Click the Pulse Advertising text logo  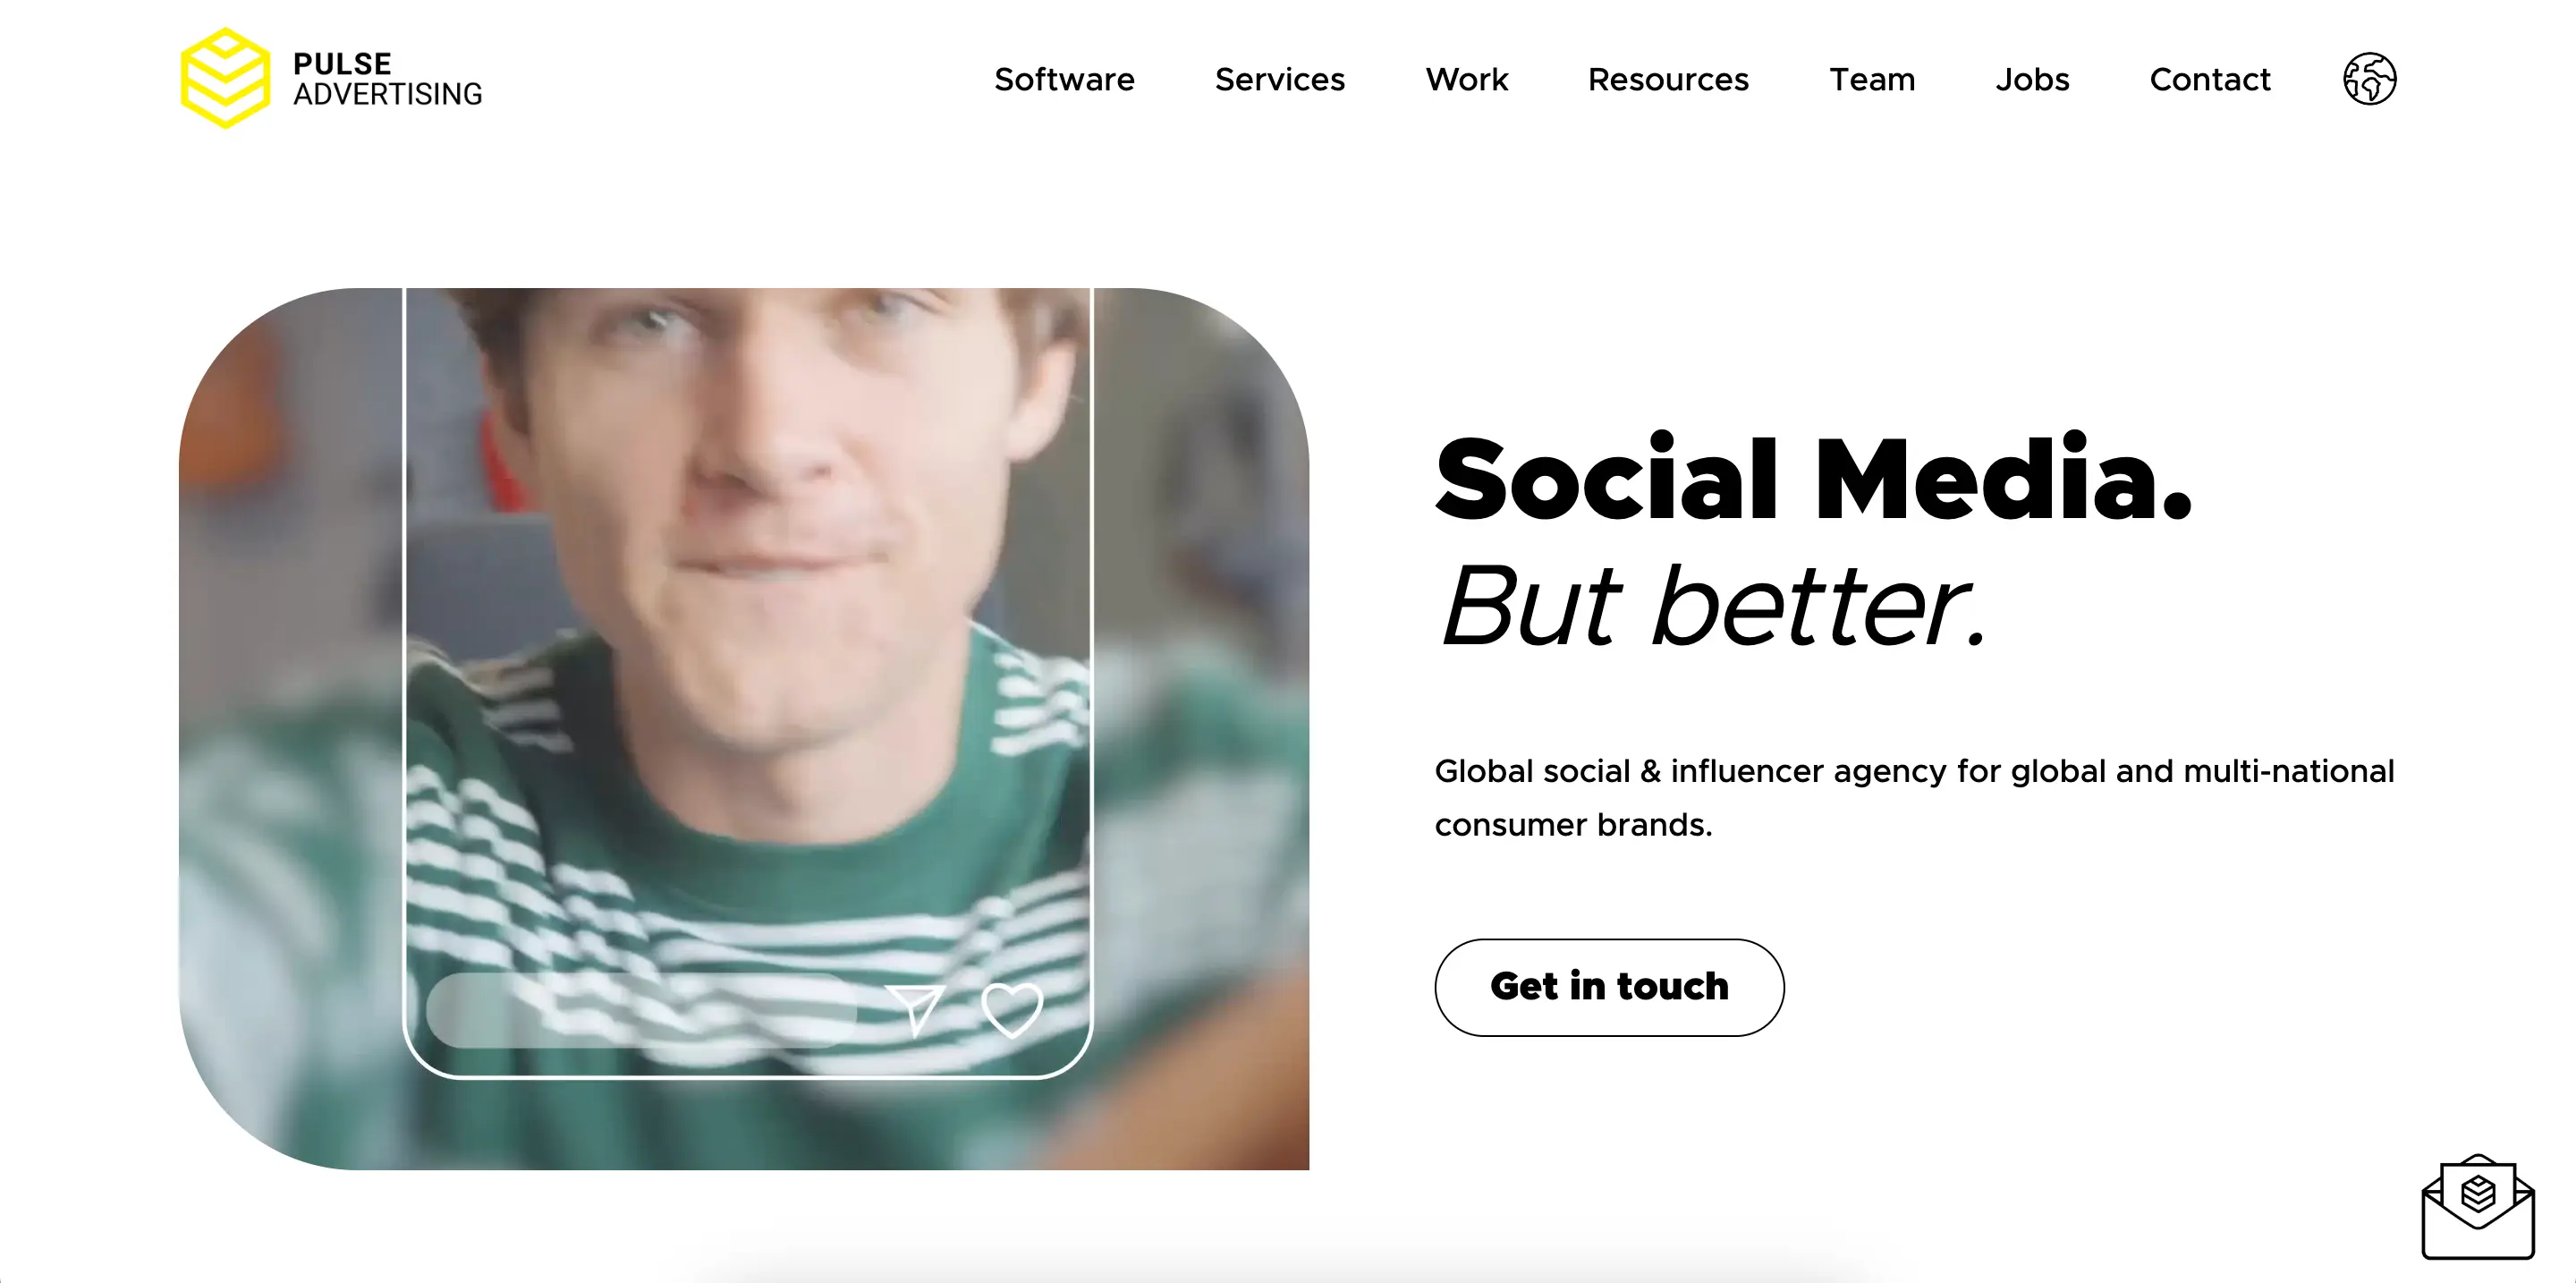click(x=387, y=79)
